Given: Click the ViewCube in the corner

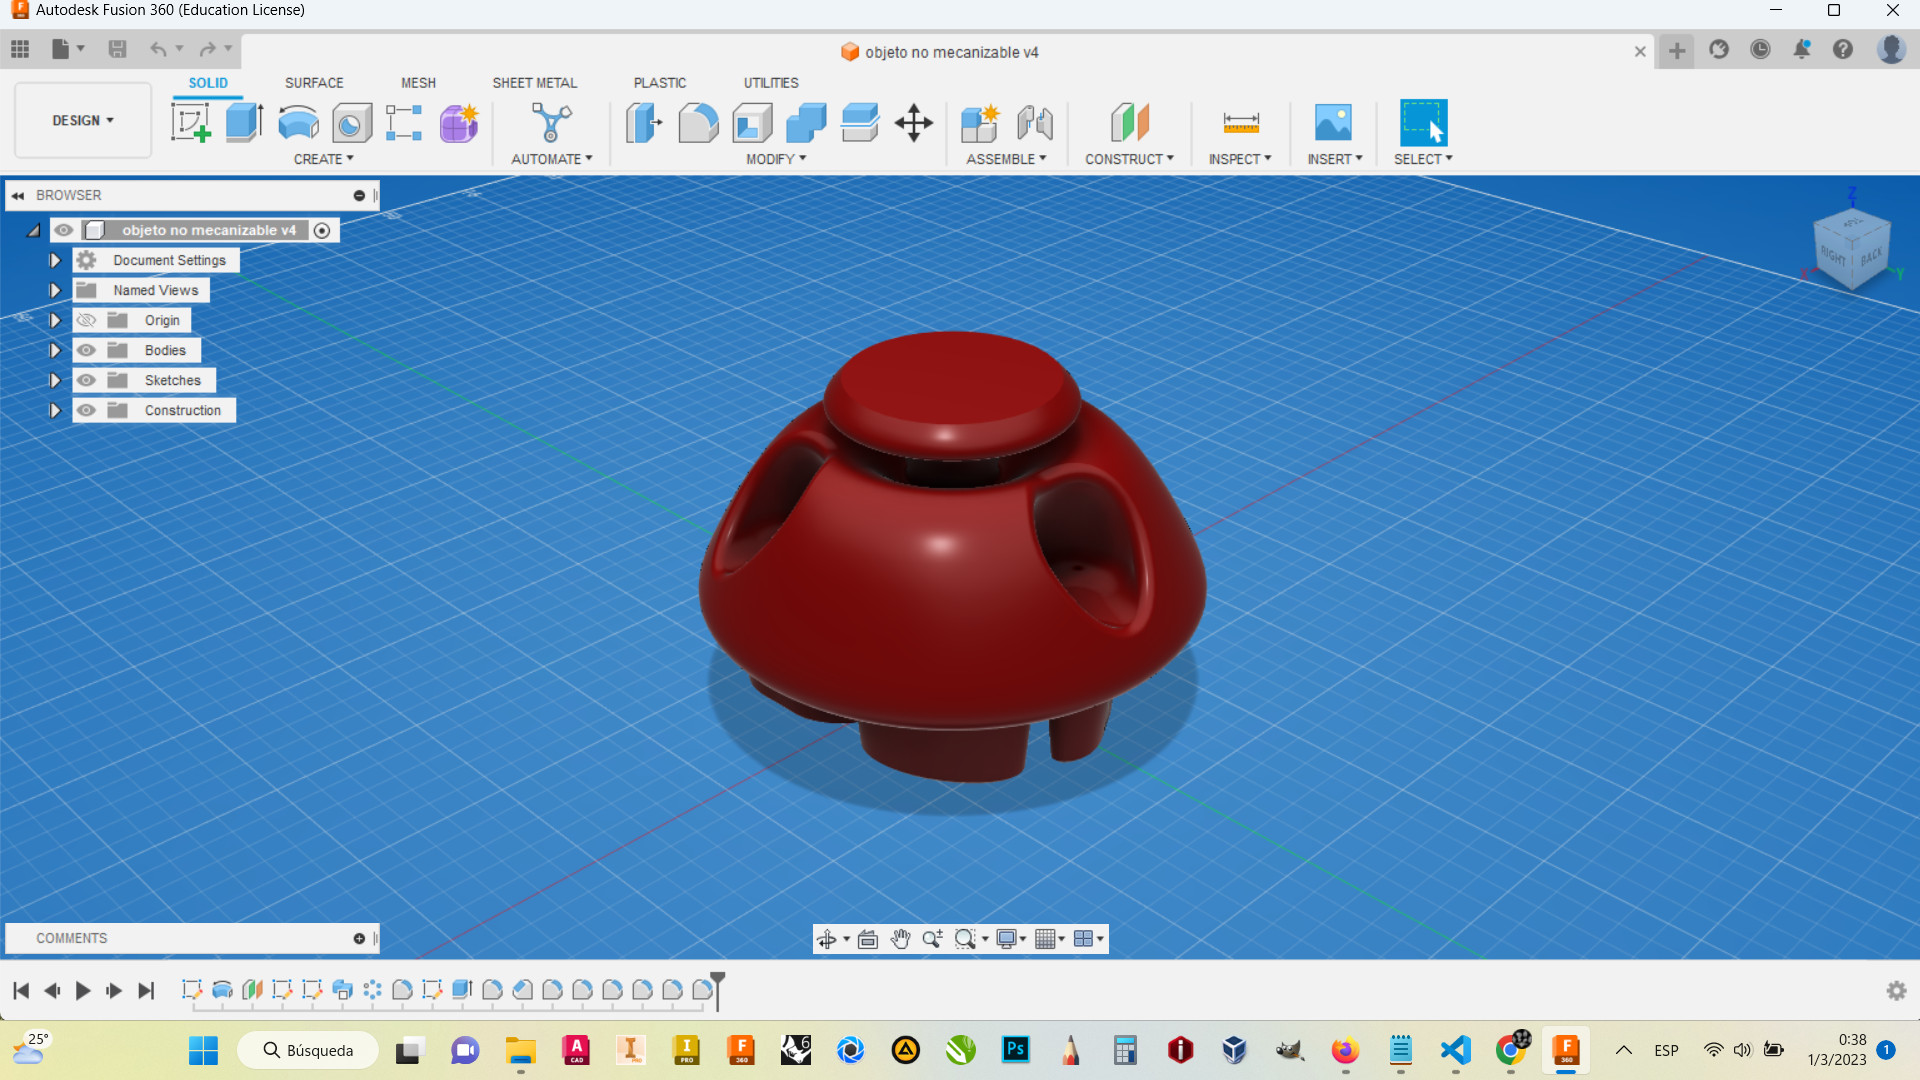Looking at the screenshot, I should [x=1851, y=250].
